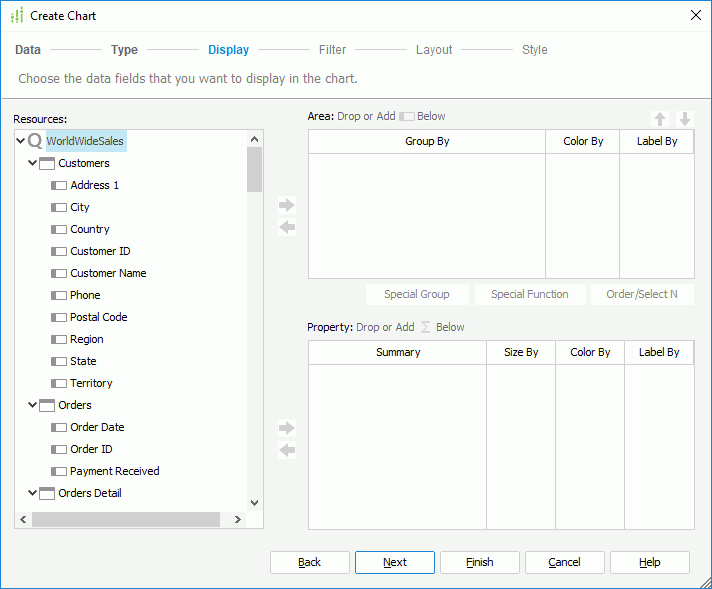Click the Region field icon
Image resolution: width=712 pixels, height=589 pixels.
(59, 339)
